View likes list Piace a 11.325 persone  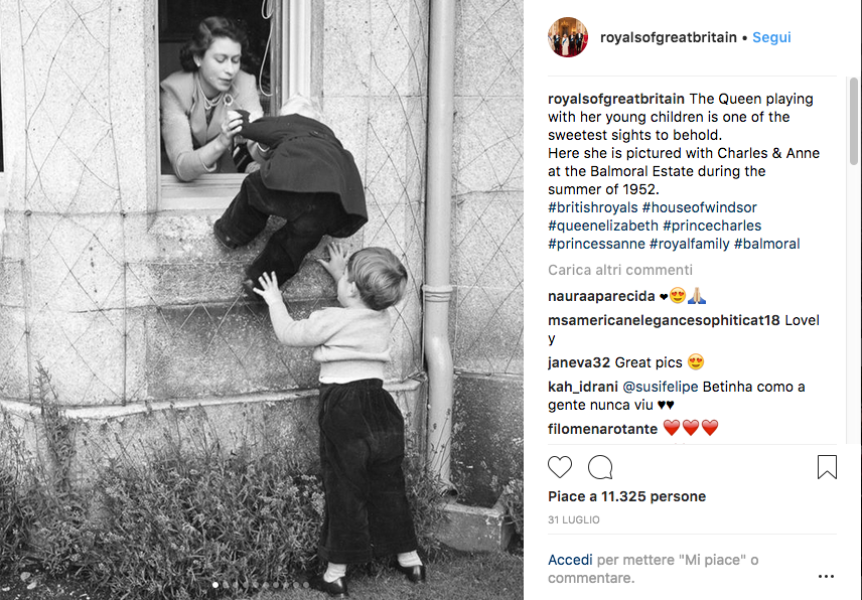[627, 497]
